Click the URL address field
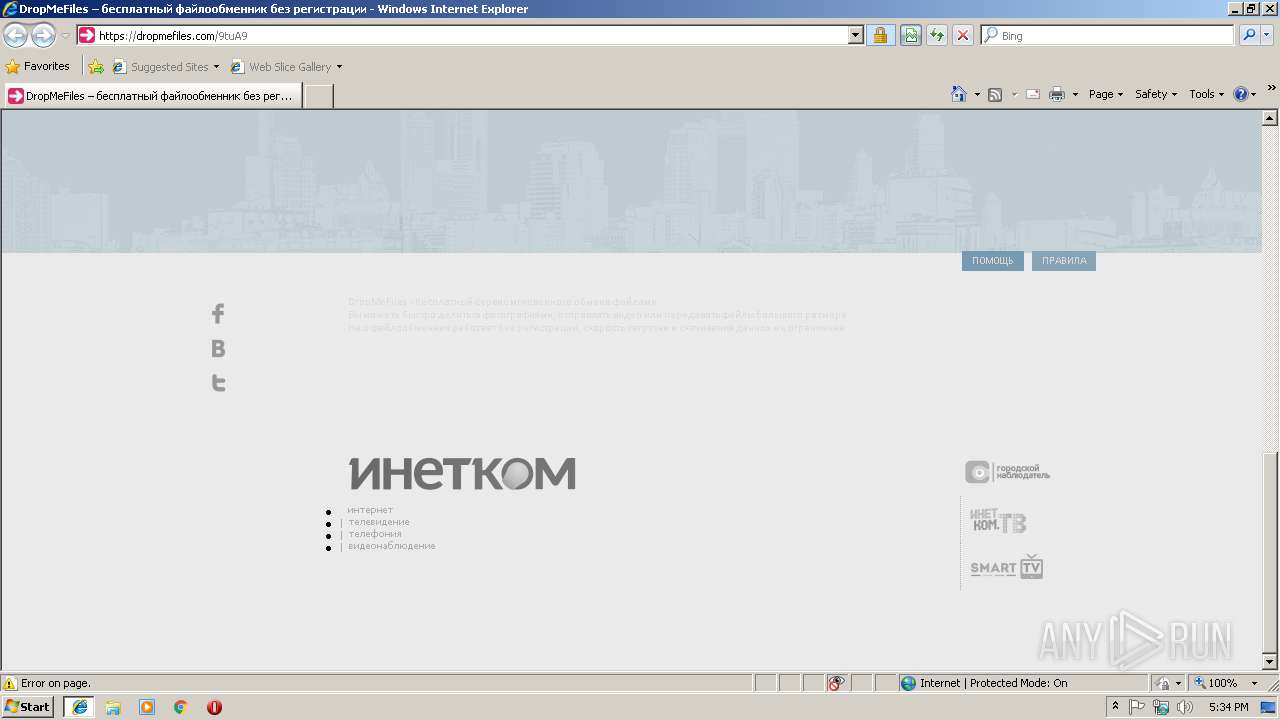The height and width of the screenshot is (720, 1280). pos(461,36)
